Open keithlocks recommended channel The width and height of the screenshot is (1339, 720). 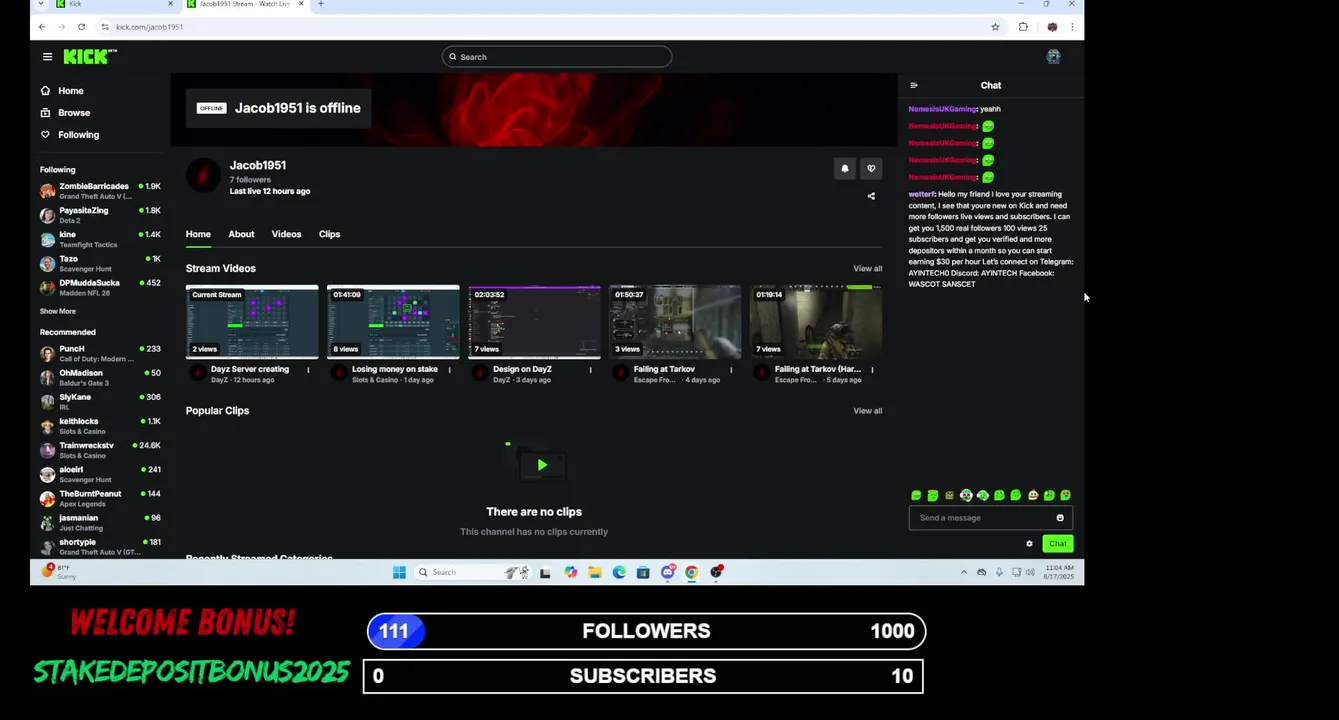click(100, 426)
